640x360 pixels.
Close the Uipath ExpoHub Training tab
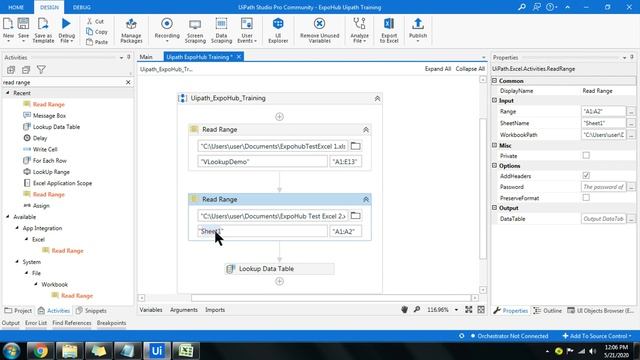pos(239,57)
